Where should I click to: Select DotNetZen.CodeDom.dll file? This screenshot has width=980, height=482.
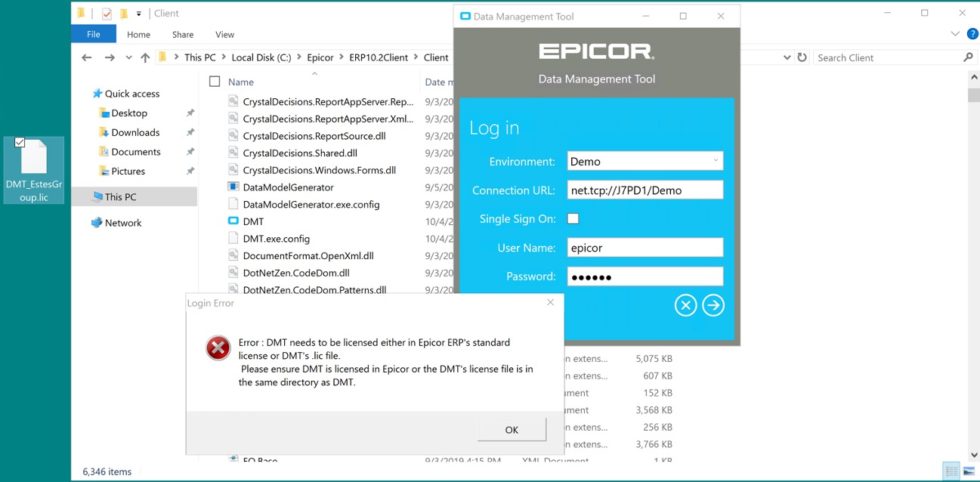296,273
